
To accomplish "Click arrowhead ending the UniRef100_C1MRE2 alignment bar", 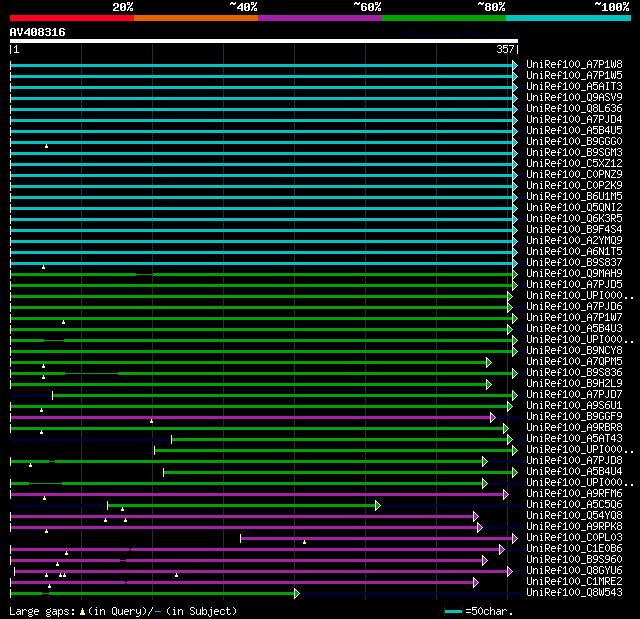I will pos(476,583).
